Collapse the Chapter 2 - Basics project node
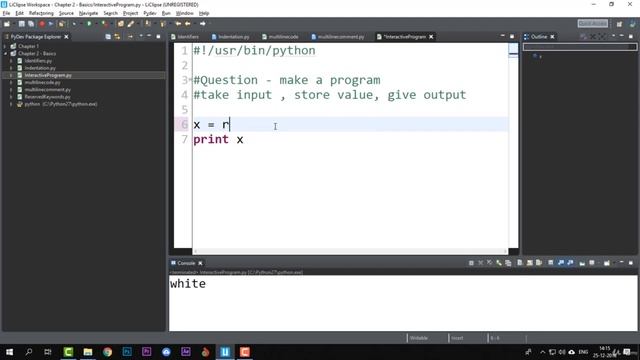 [5, 53]
